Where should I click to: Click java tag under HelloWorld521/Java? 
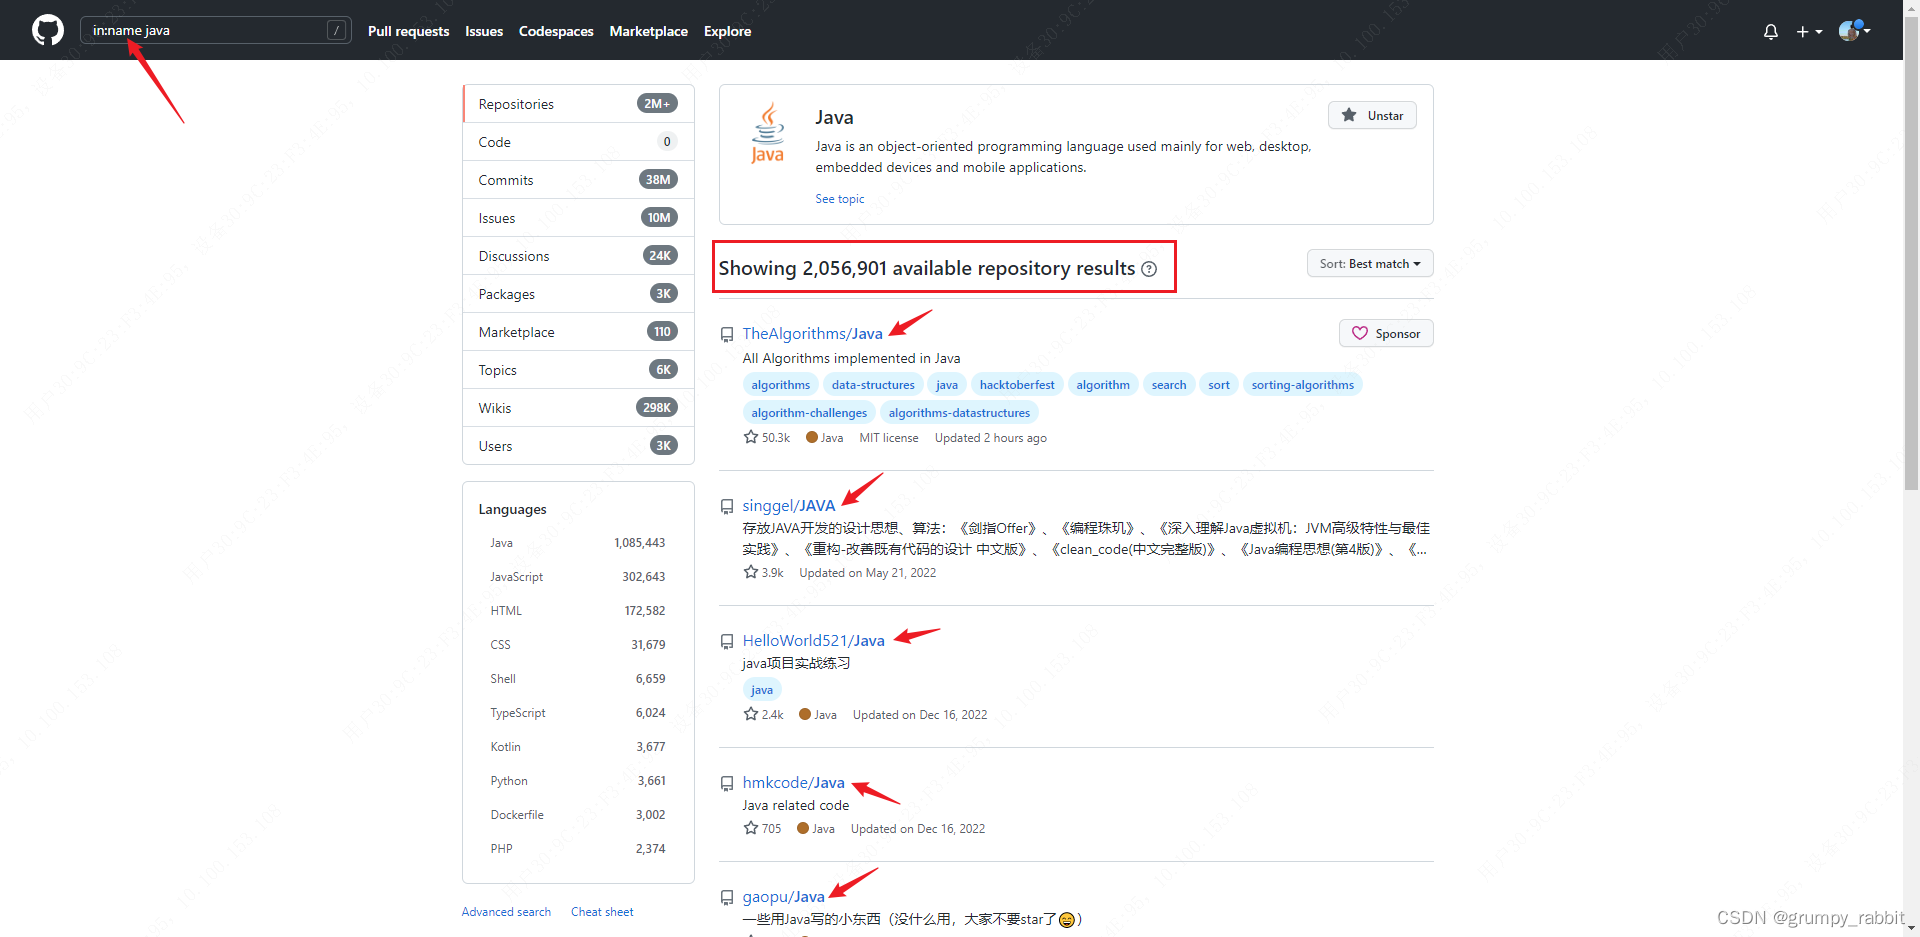pyautogui.click(x=762, y=690)
